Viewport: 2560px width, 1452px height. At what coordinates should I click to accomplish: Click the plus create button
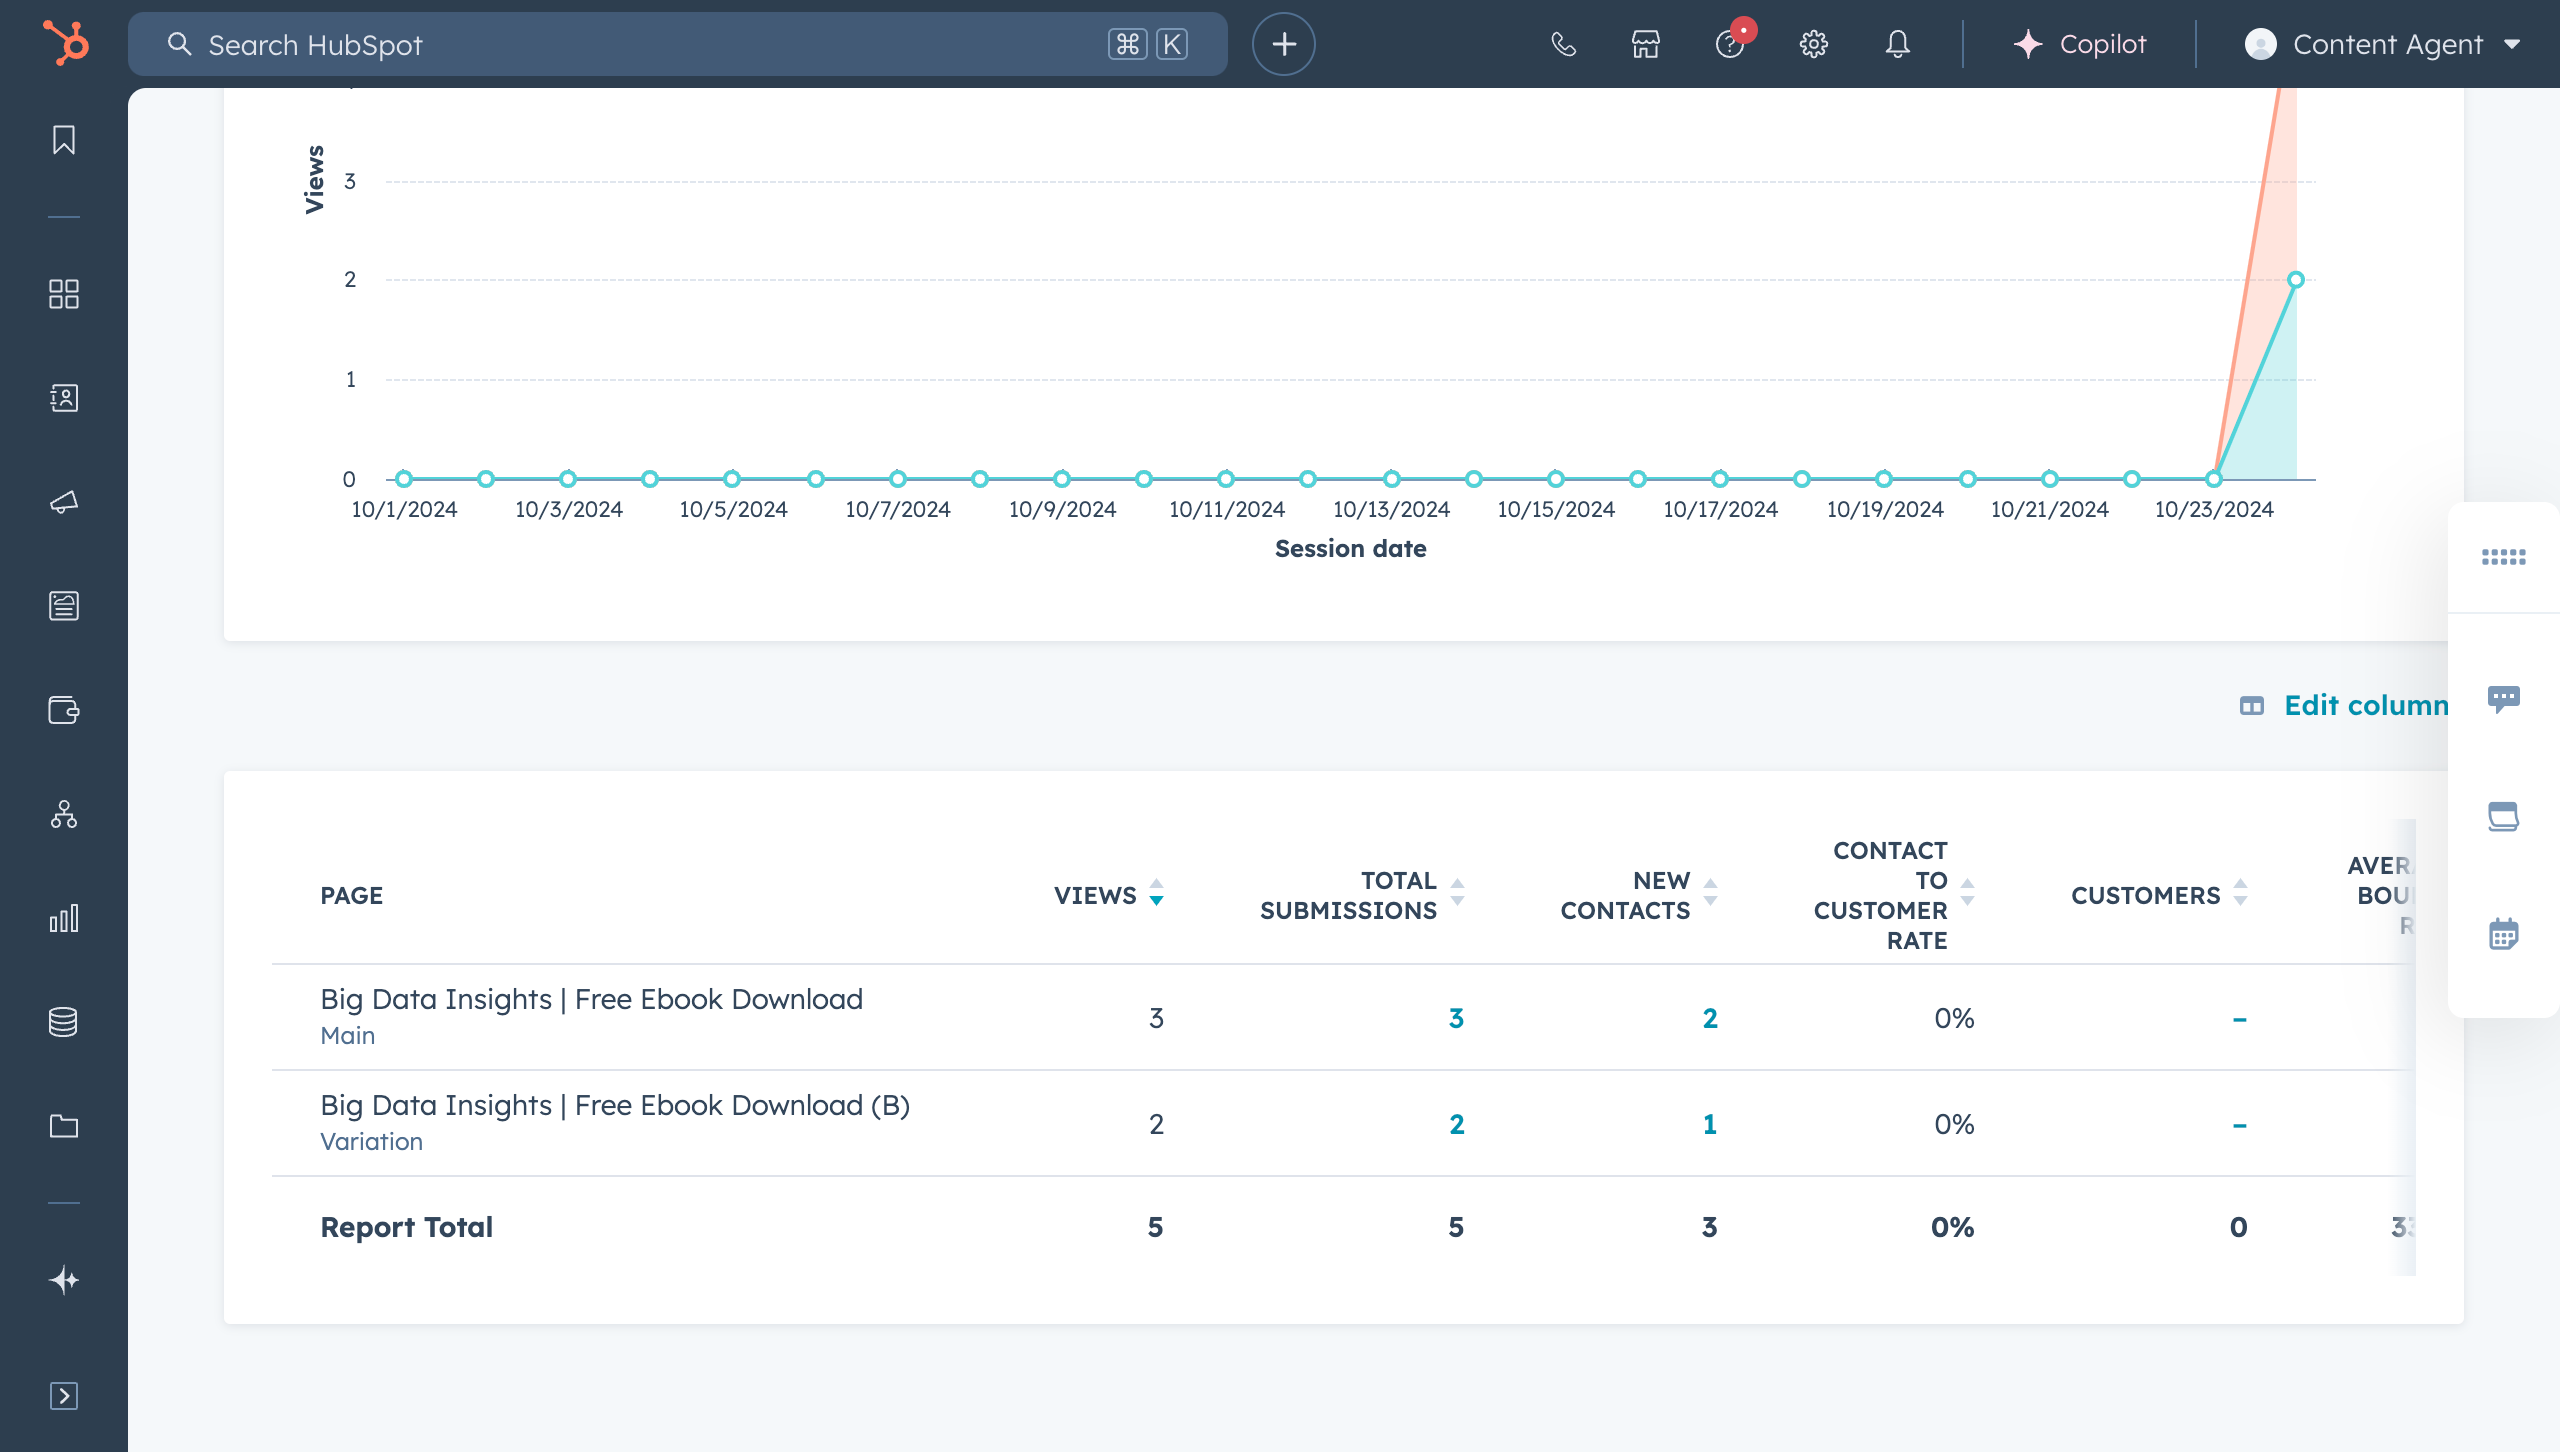pos(1284,44)
